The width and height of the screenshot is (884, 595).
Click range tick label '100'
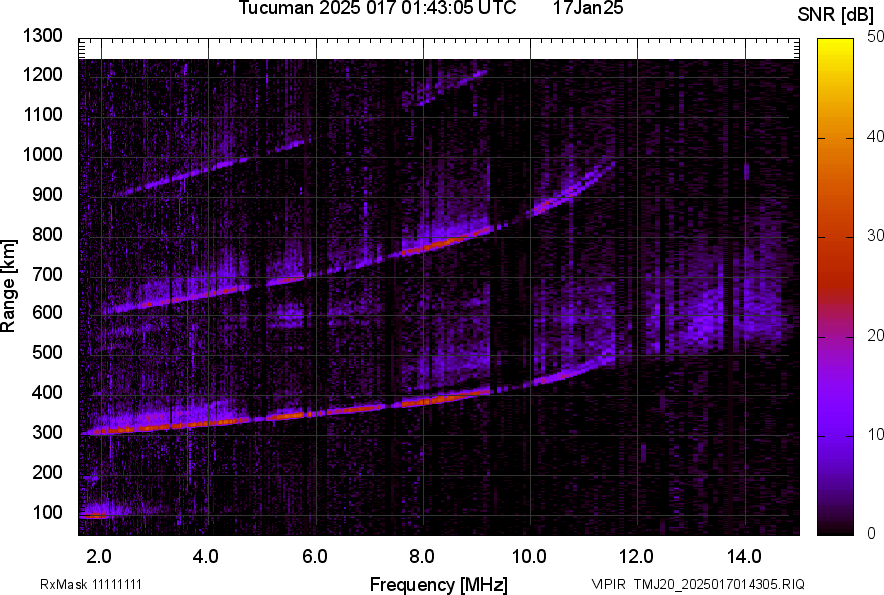coord(47,512)
